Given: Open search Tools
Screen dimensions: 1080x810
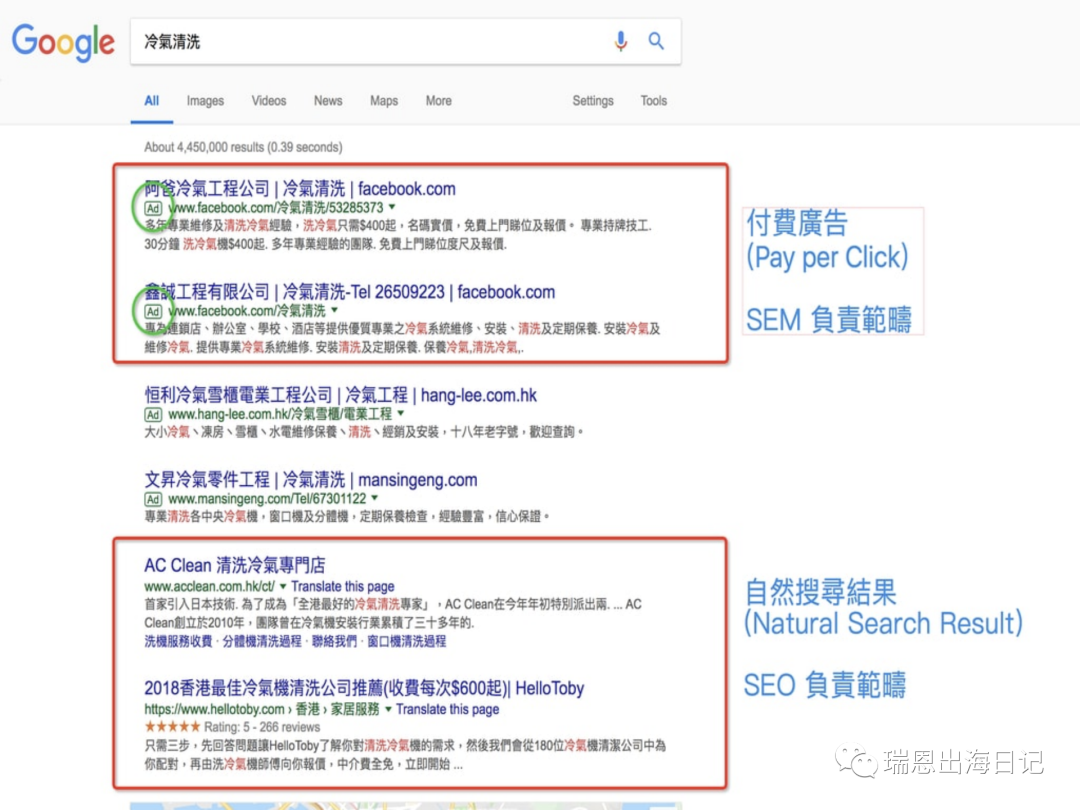Looking at the screenshot, I should pos(654,101).
